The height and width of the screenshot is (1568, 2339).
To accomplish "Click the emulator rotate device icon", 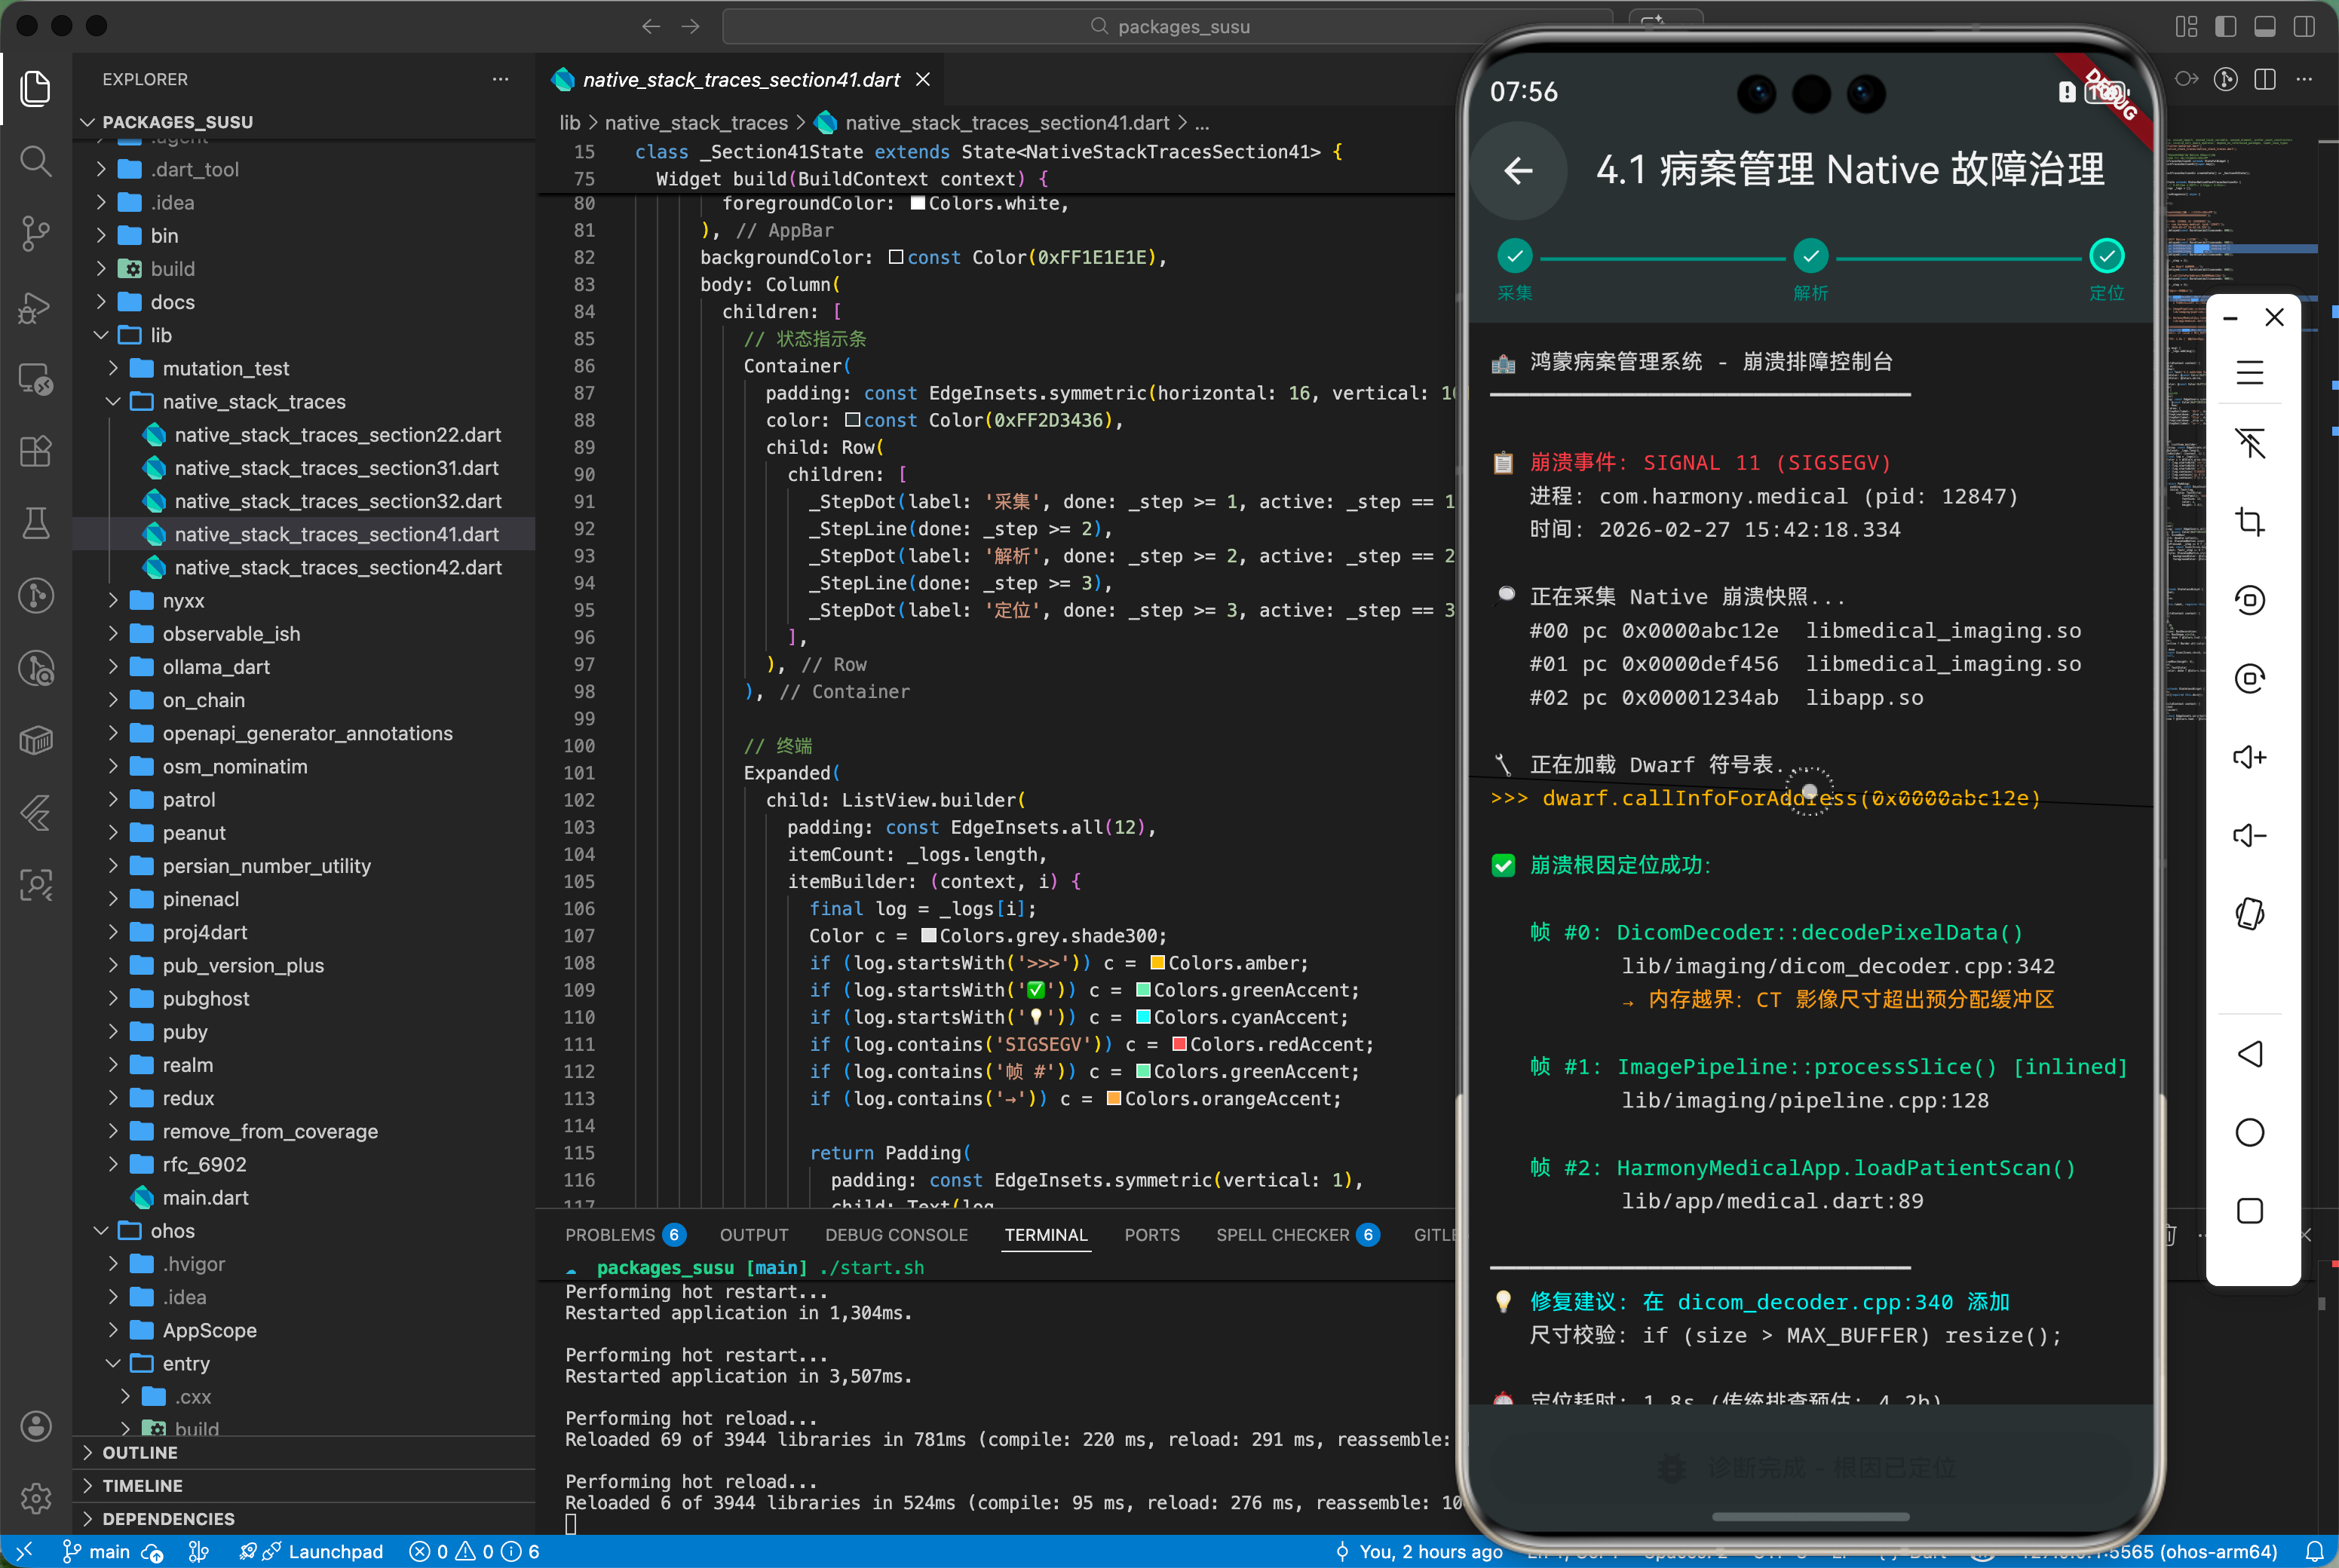I will pyautogui.click(x=2249, y=913).
